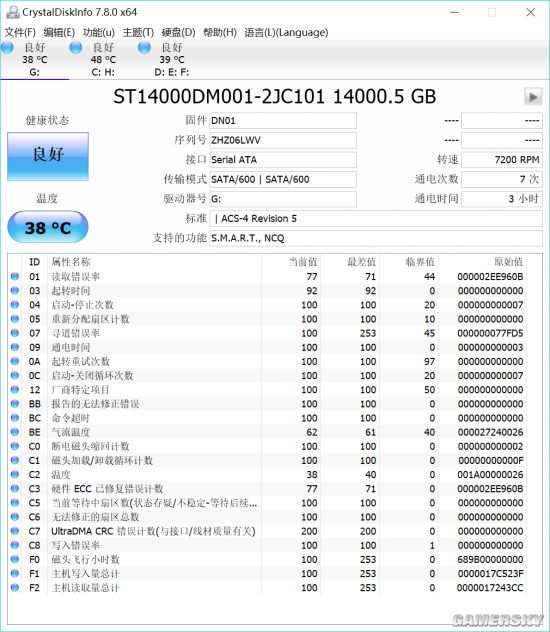Select the C: H: drive status orb

tap(76, 48)
